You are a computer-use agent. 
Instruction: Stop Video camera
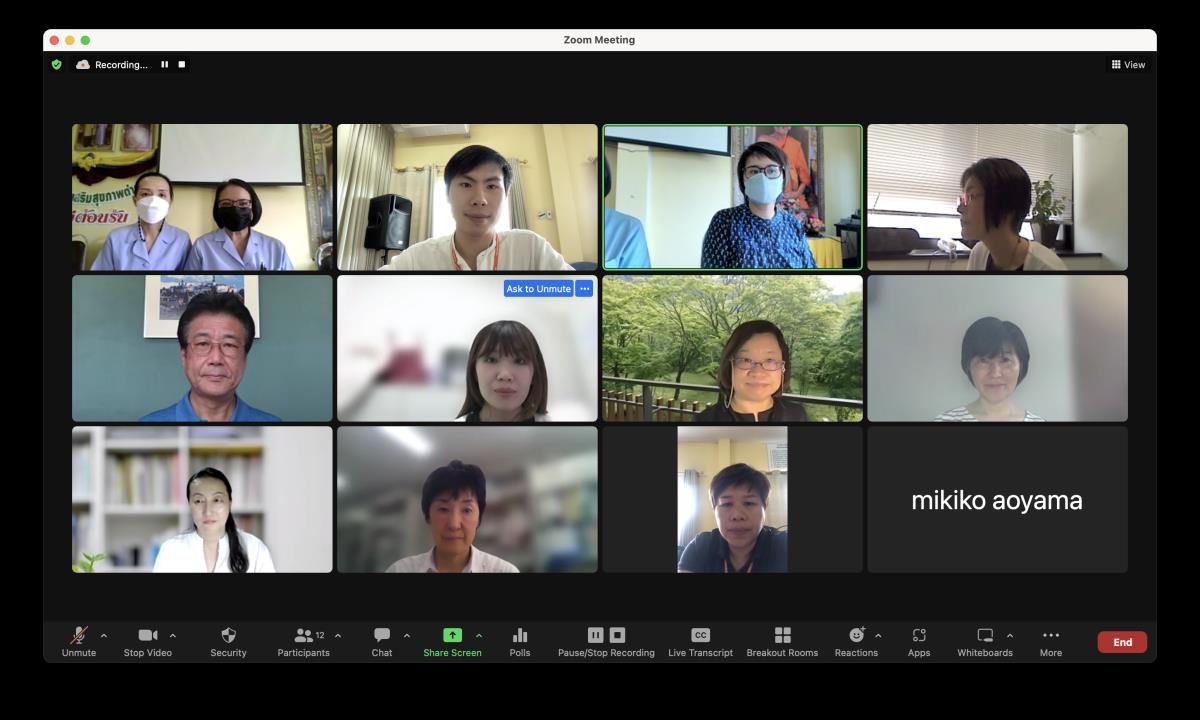point(148,641)
